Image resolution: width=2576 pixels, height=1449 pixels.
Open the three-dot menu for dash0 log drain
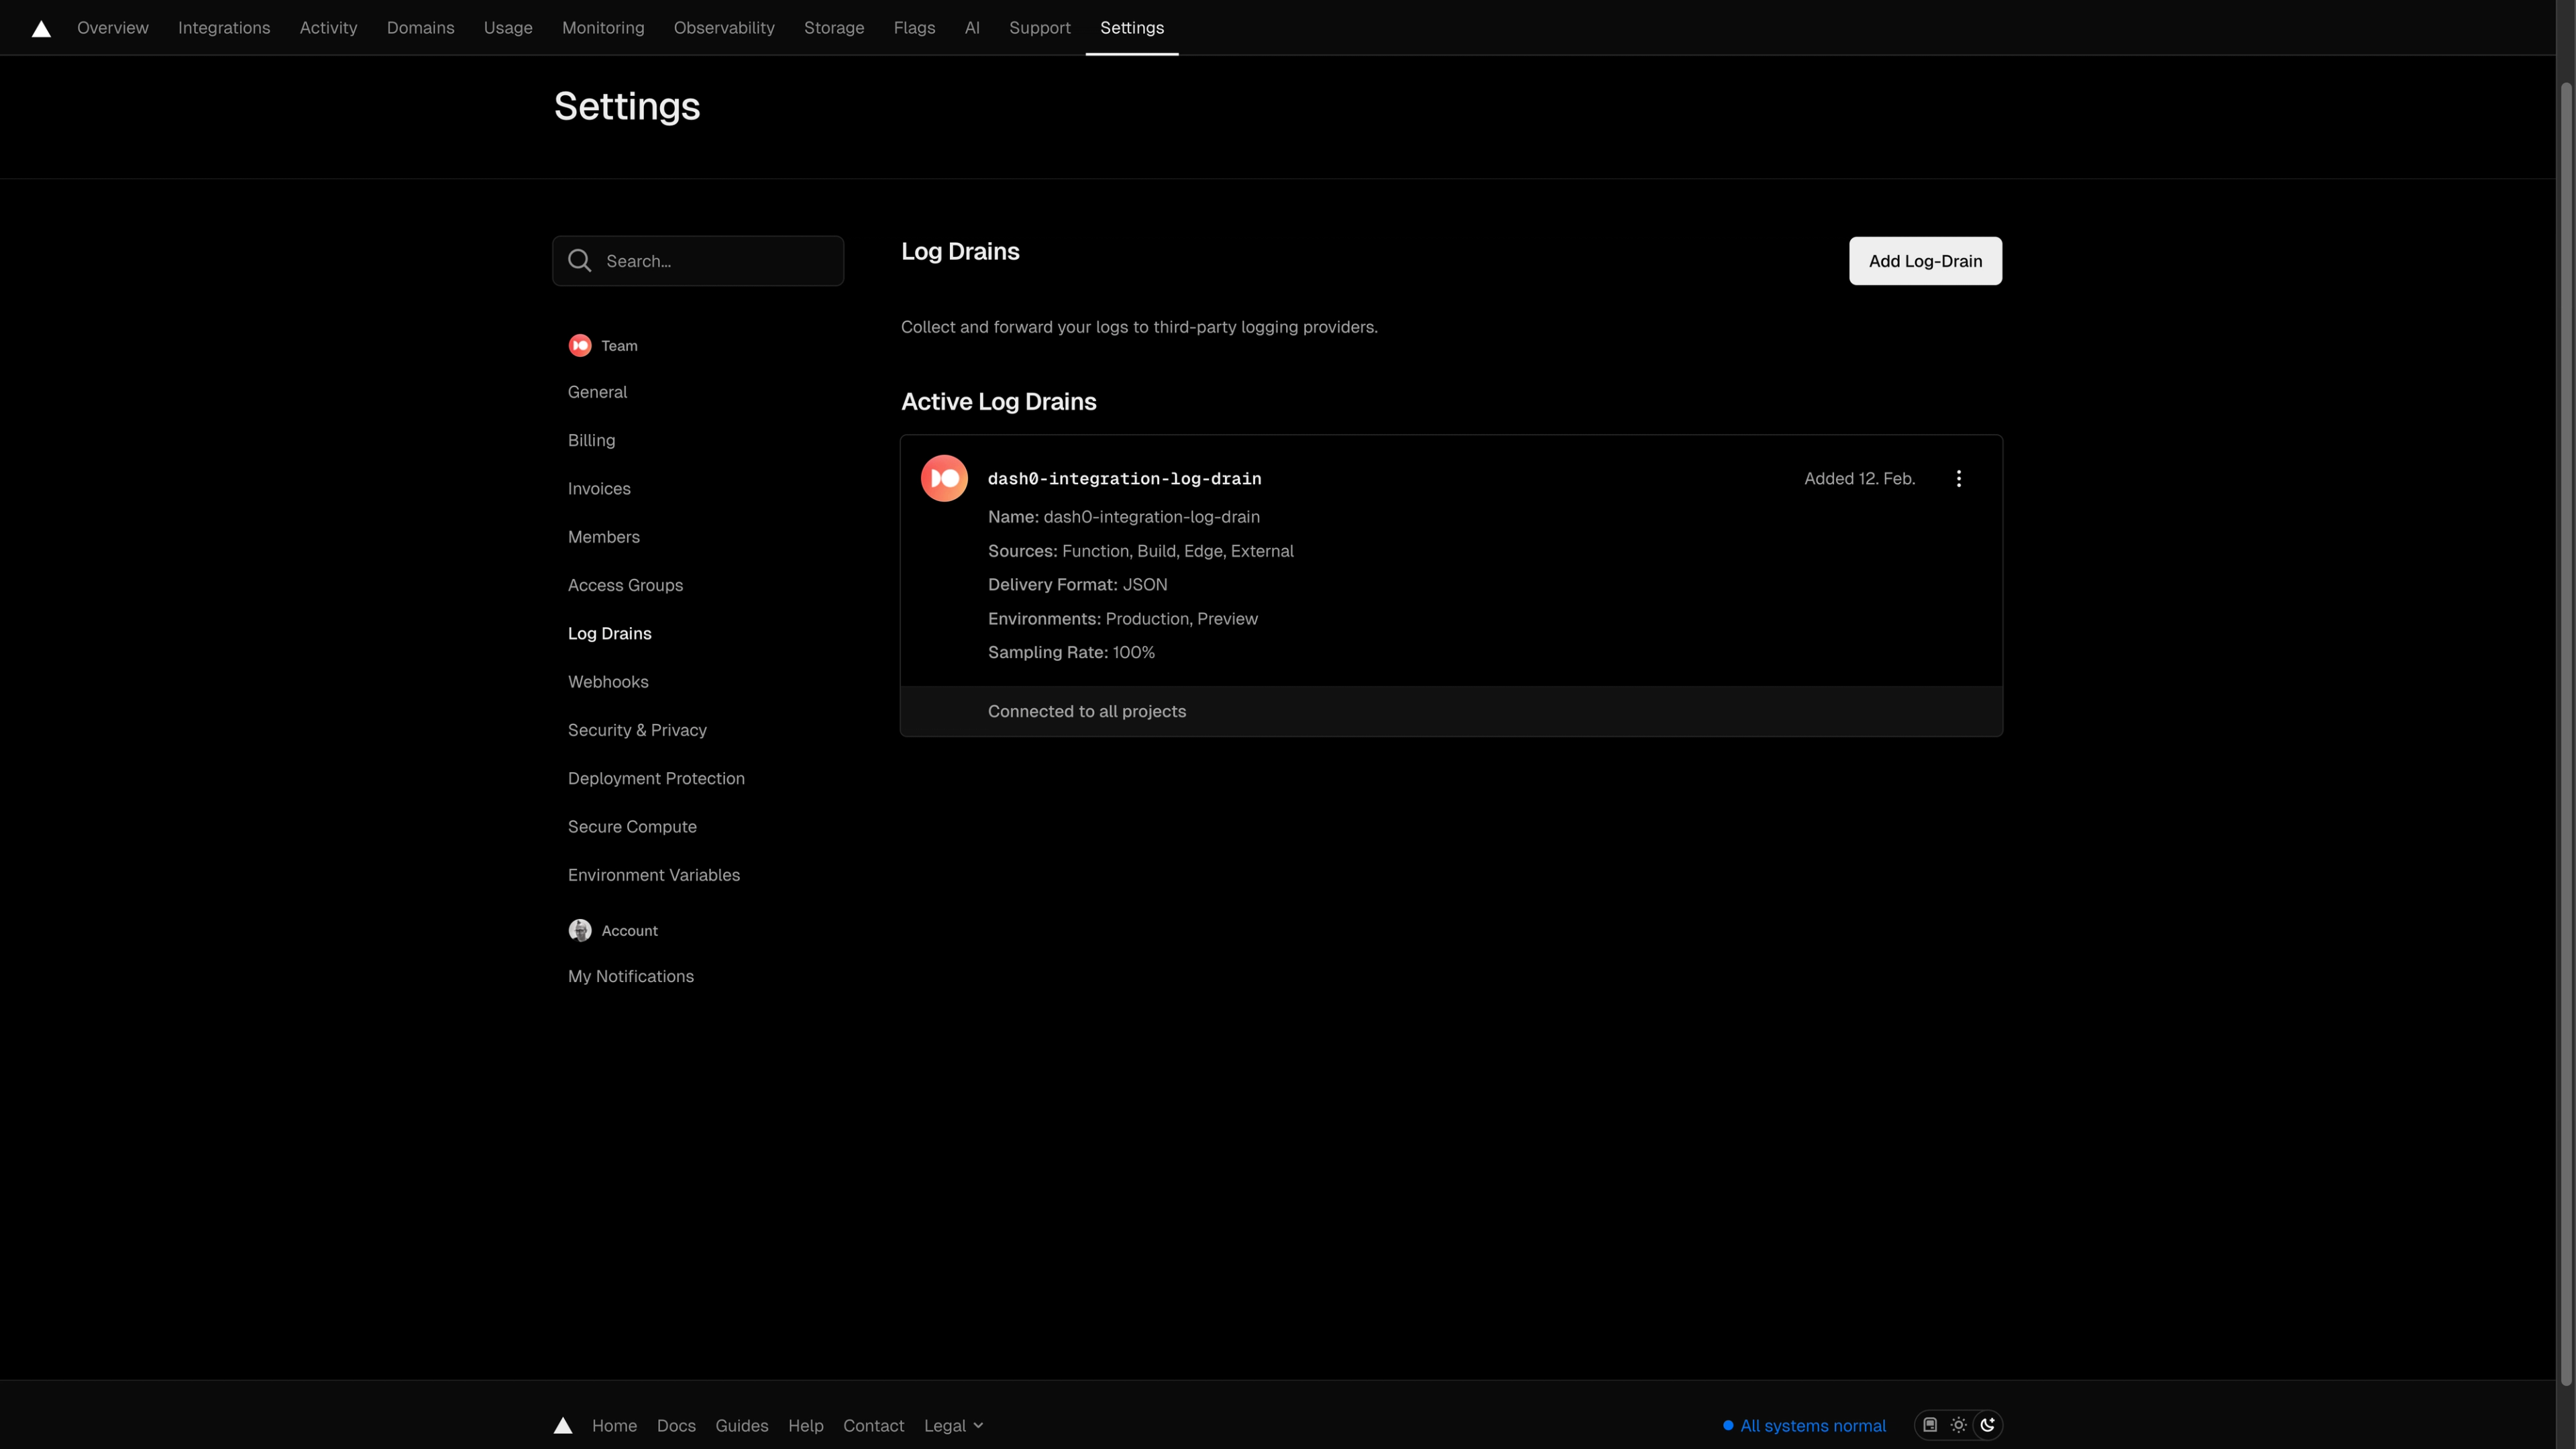(1958, 478)
